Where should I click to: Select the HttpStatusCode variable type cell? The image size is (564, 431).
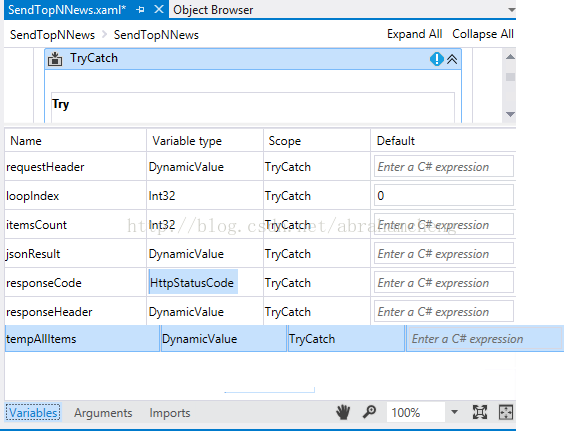[x=193, y=282]
